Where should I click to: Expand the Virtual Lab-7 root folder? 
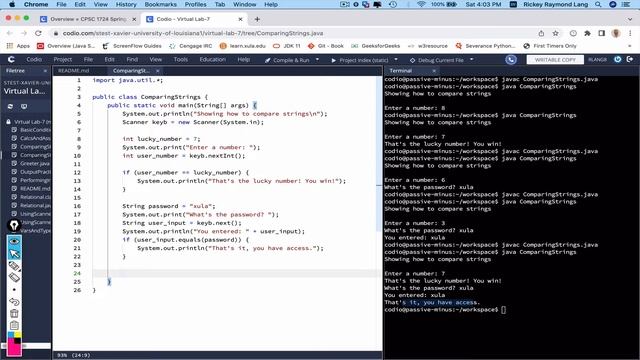pos(28,122)
